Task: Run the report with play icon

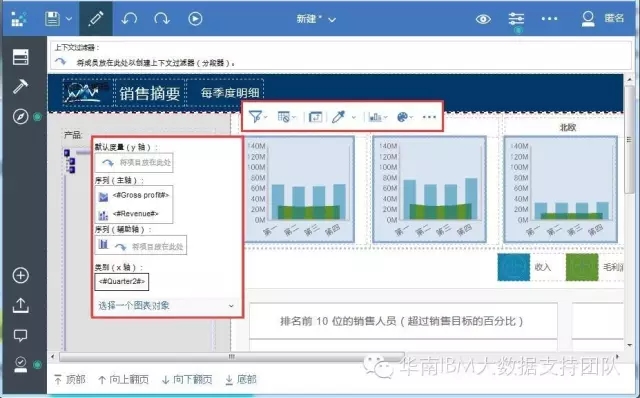Action: point(195,19)
